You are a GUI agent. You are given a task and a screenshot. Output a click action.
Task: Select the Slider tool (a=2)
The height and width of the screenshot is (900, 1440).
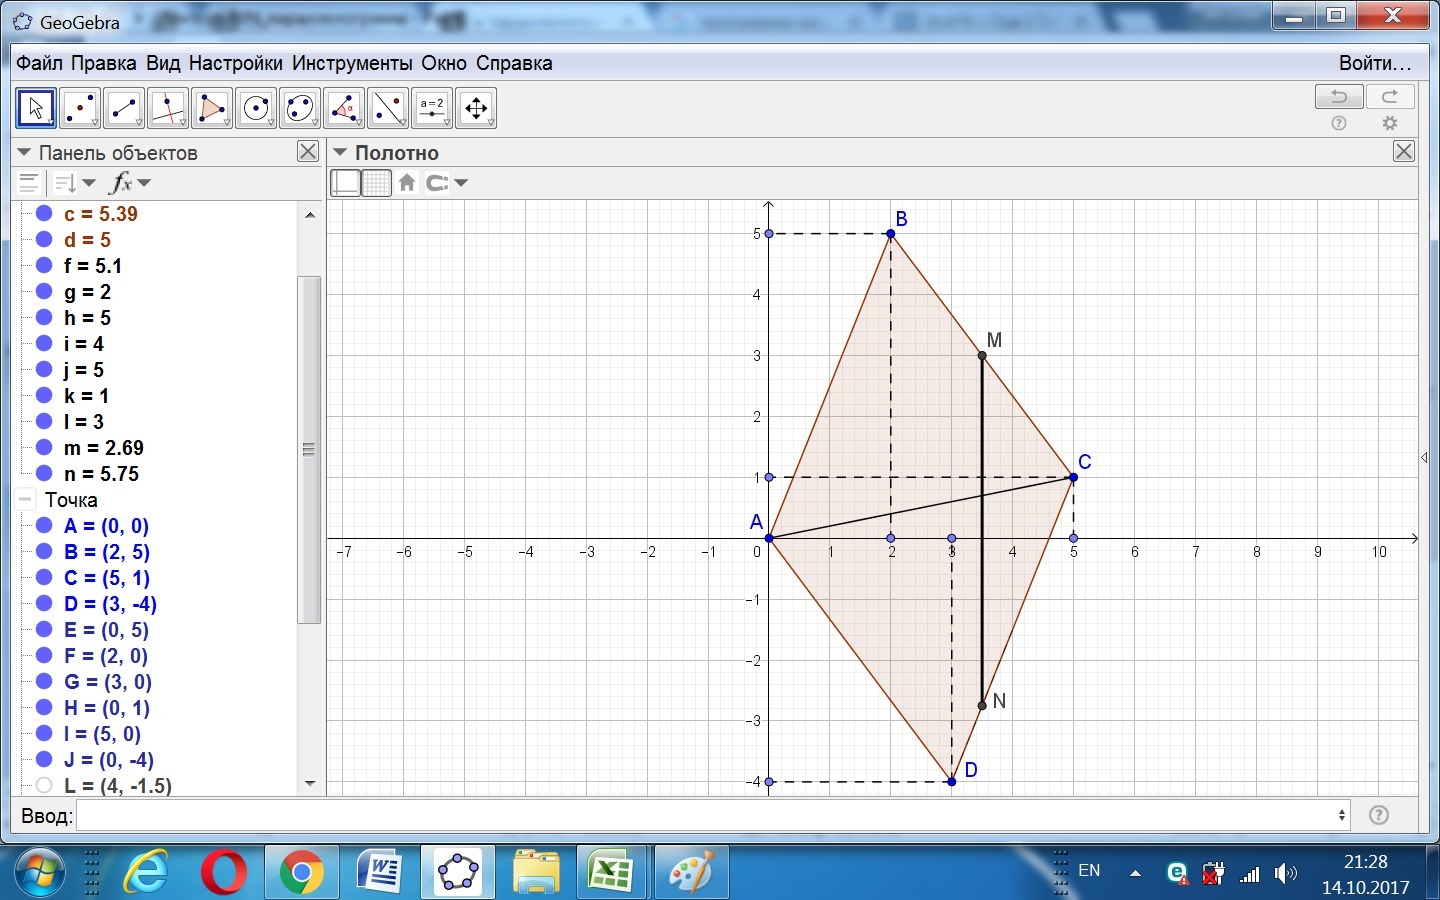432,108
